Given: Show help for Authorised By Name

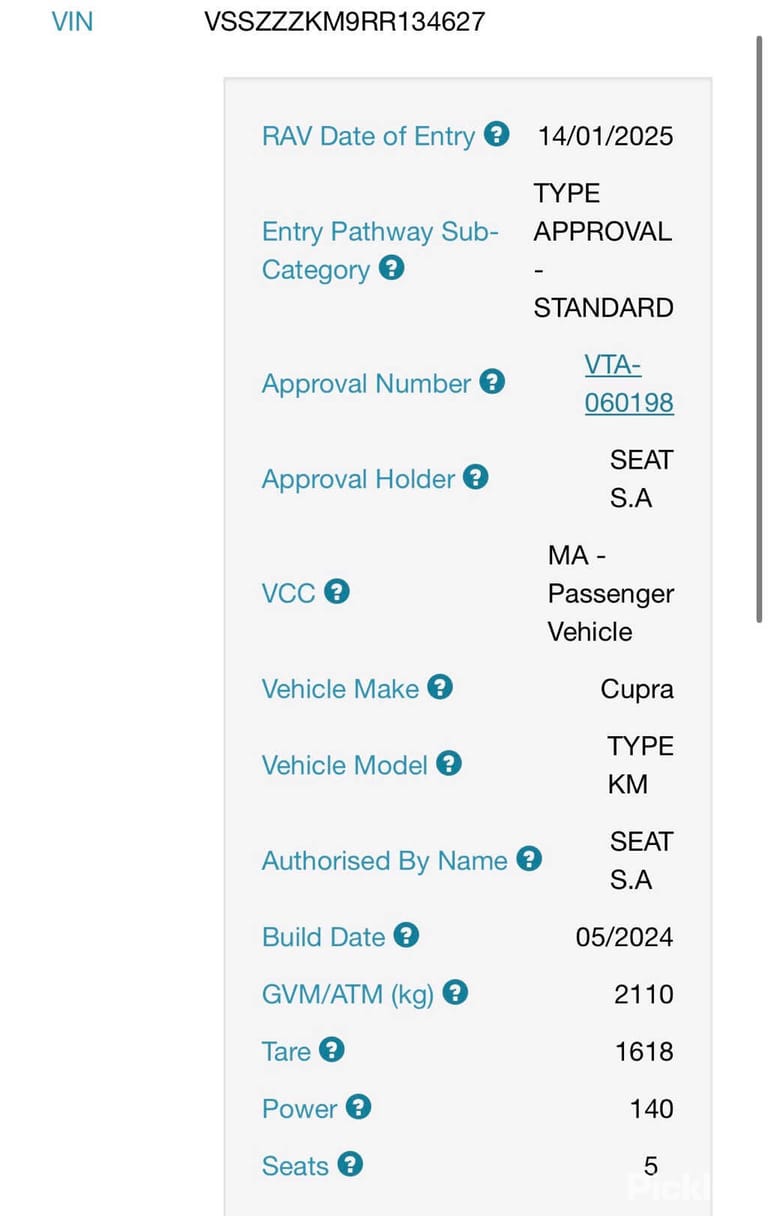Looking at the screenshot, I should [529, 858].
